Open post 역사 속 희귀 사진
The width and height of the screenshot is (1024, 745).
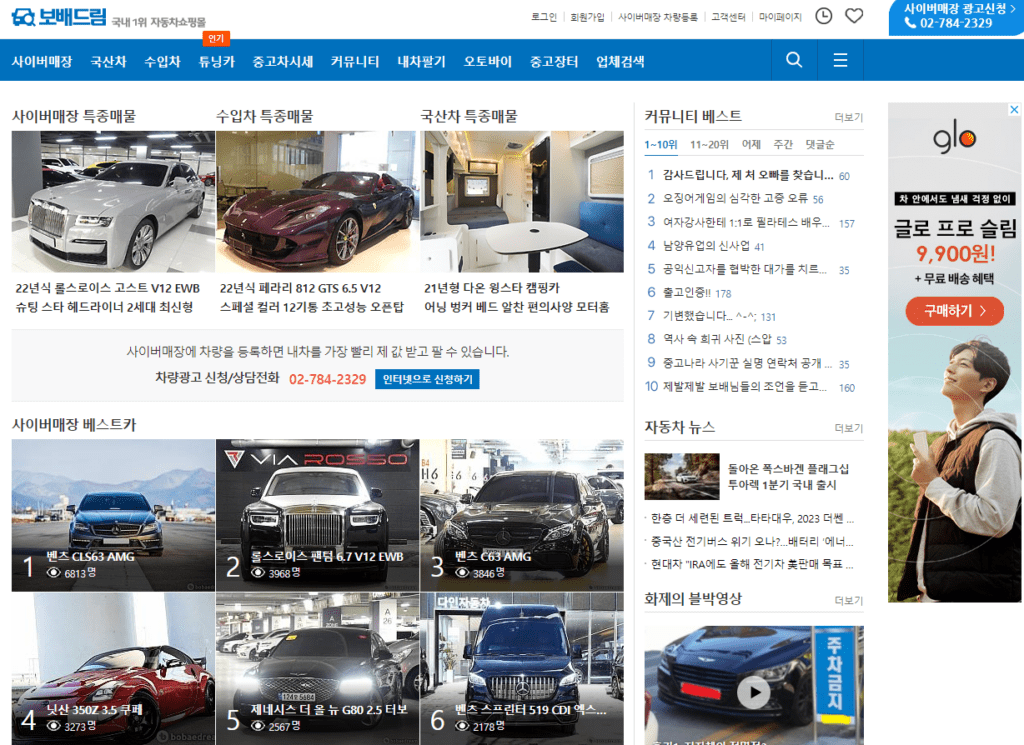click(717, 340)
